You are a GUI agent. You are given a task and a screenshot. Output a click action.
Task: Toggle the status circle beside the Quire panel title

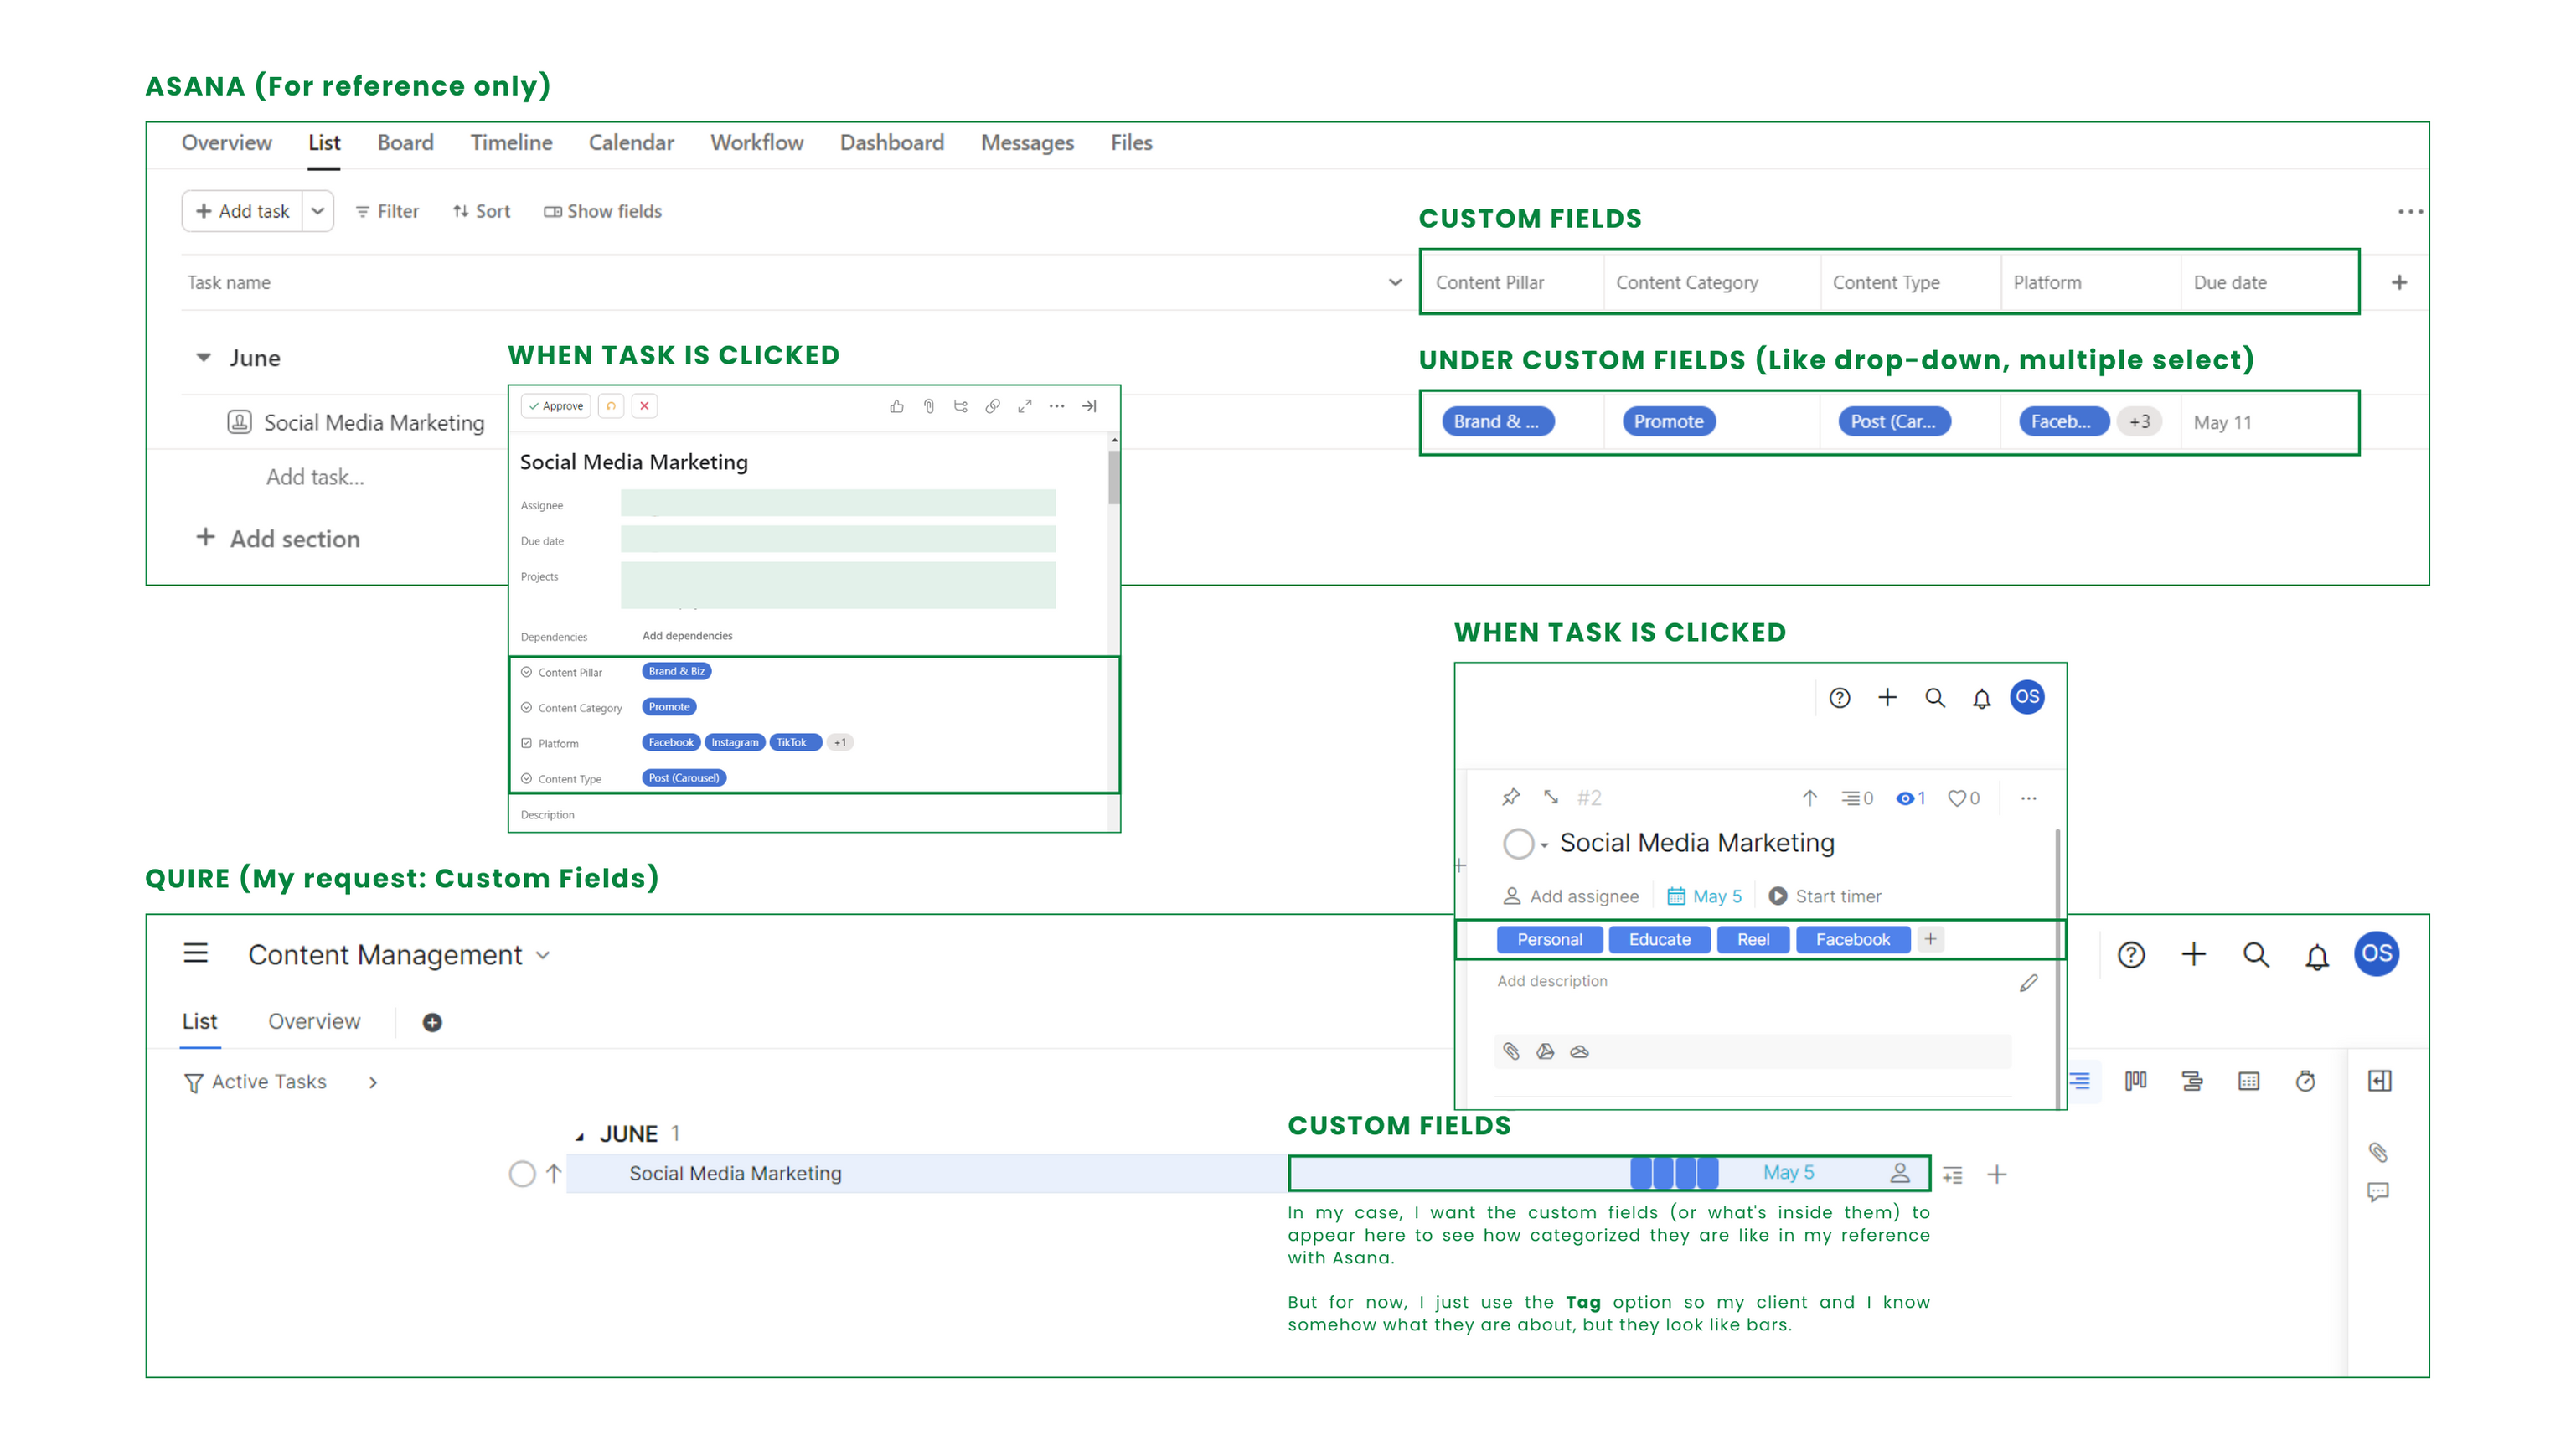tap(1518, 844)
